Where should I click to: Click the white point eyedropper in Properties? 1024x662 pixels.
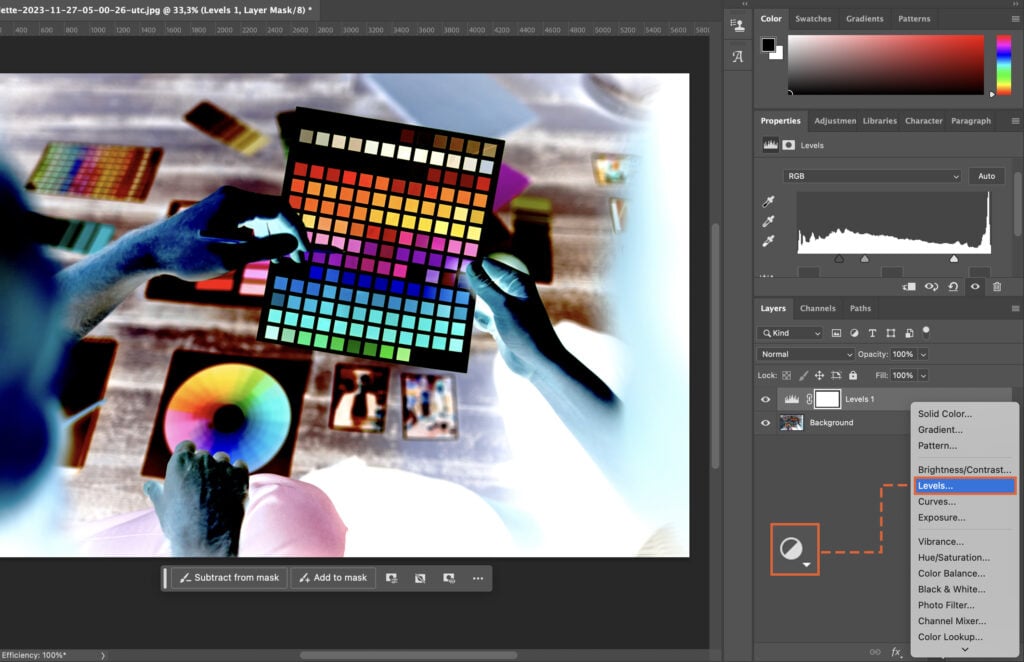click(766, 241)
